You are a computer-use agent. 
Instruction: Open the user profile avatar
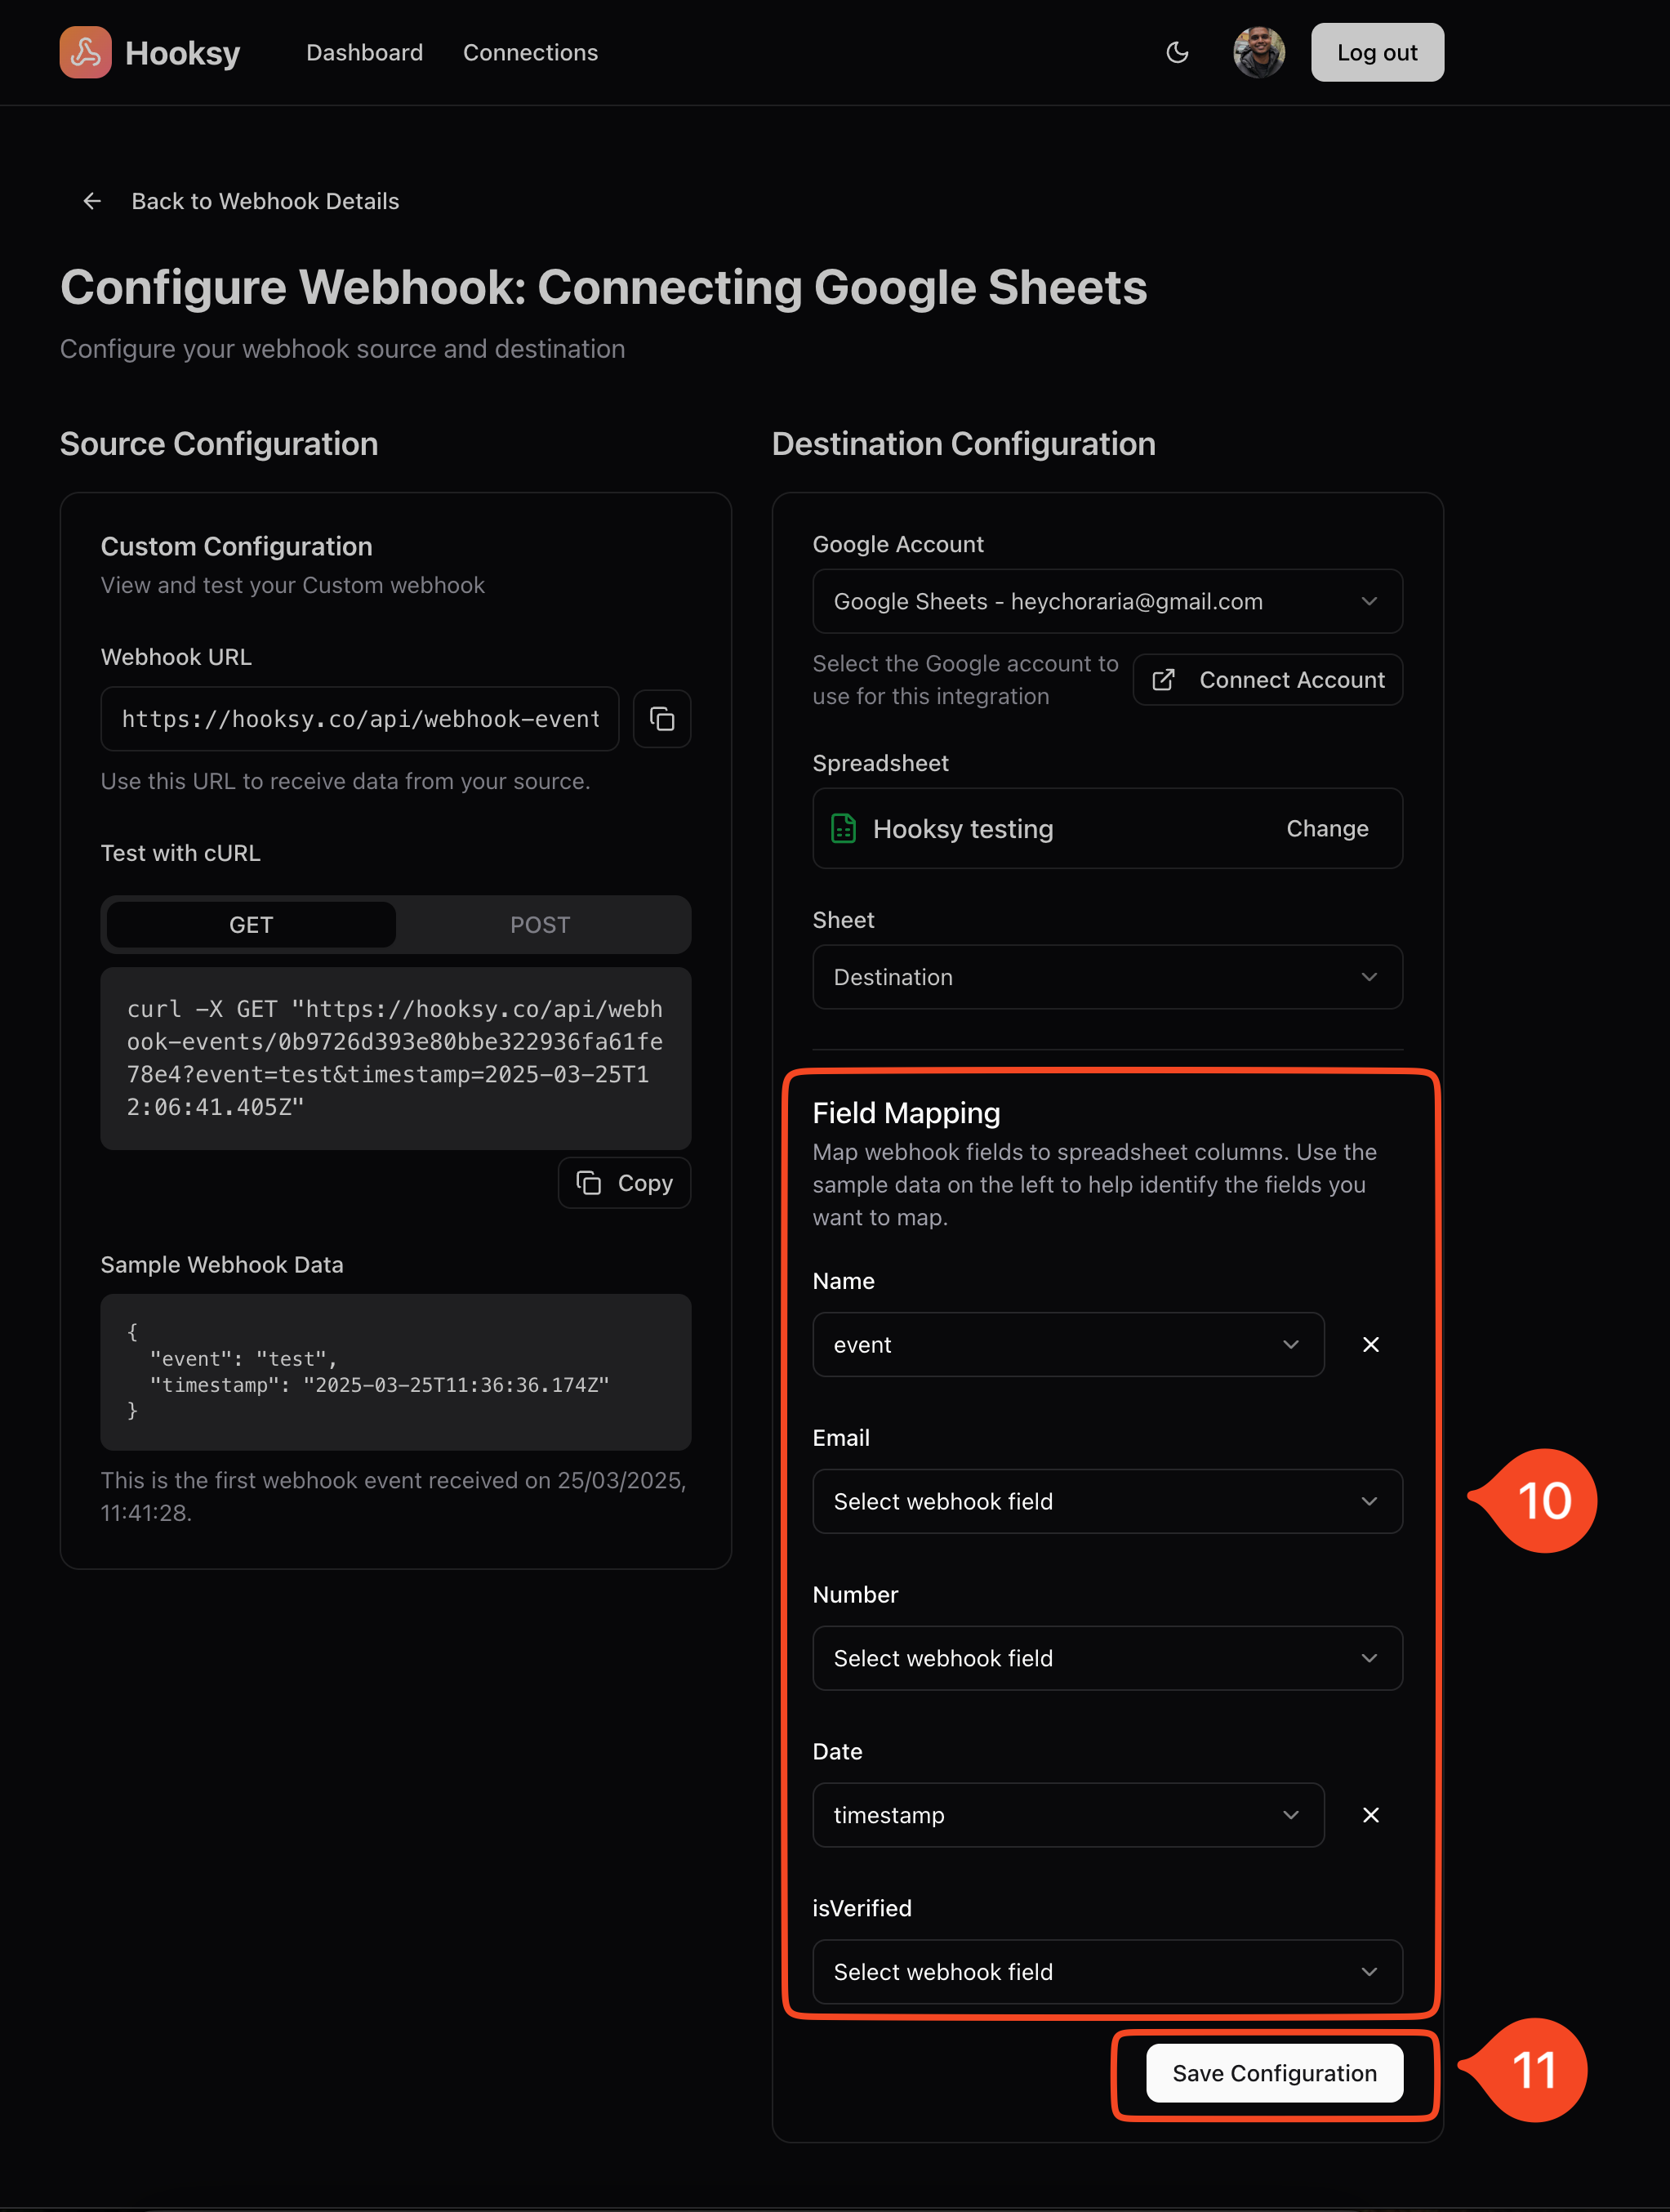pos(1258,52)
